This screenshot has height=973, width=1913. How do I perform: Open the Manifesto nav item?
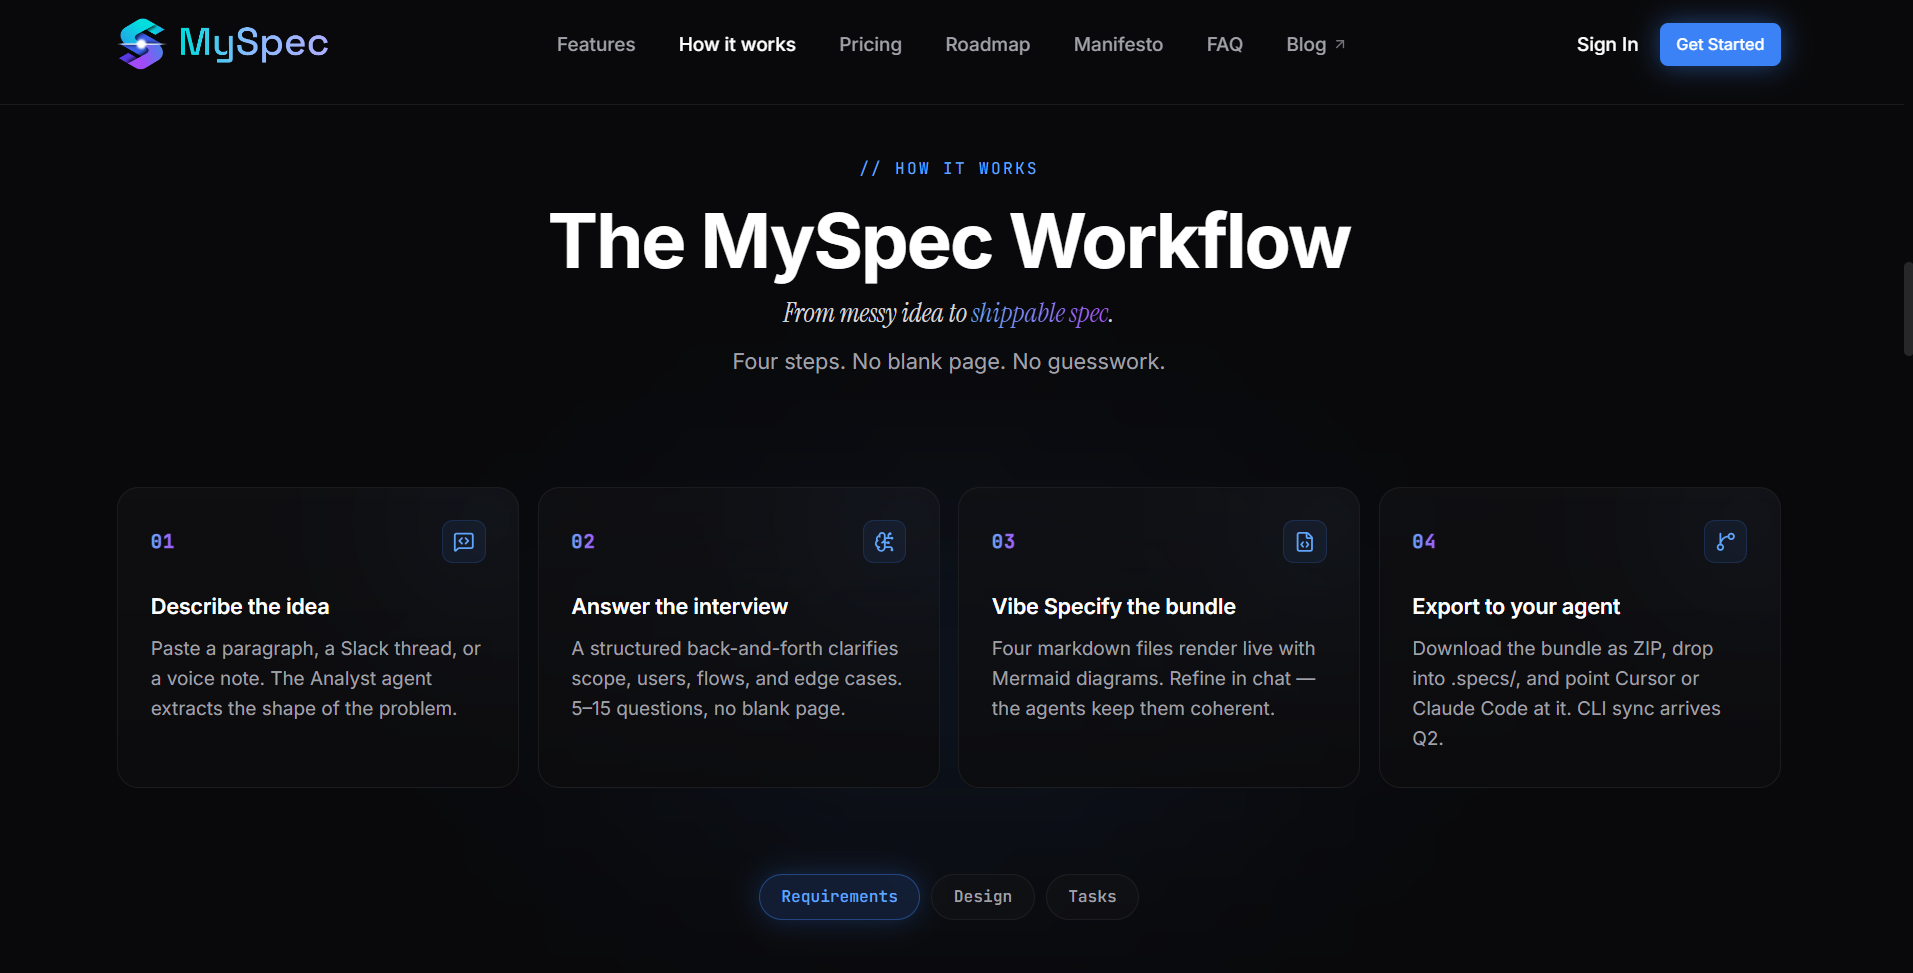point(1118,44)
